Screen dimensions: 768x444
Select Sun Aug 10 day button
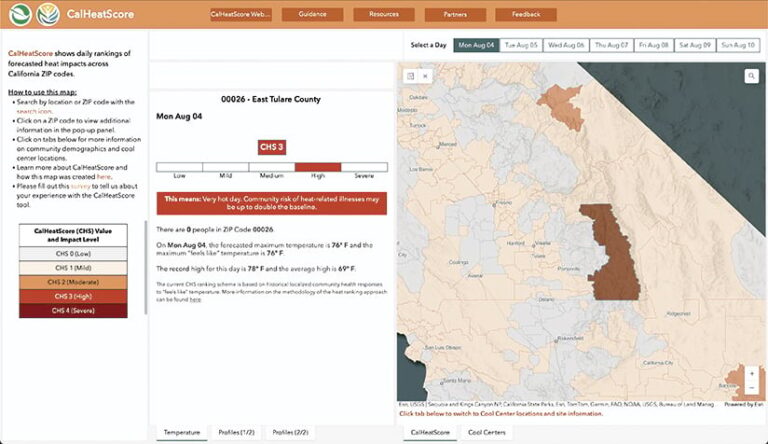(x=738, y=45)
